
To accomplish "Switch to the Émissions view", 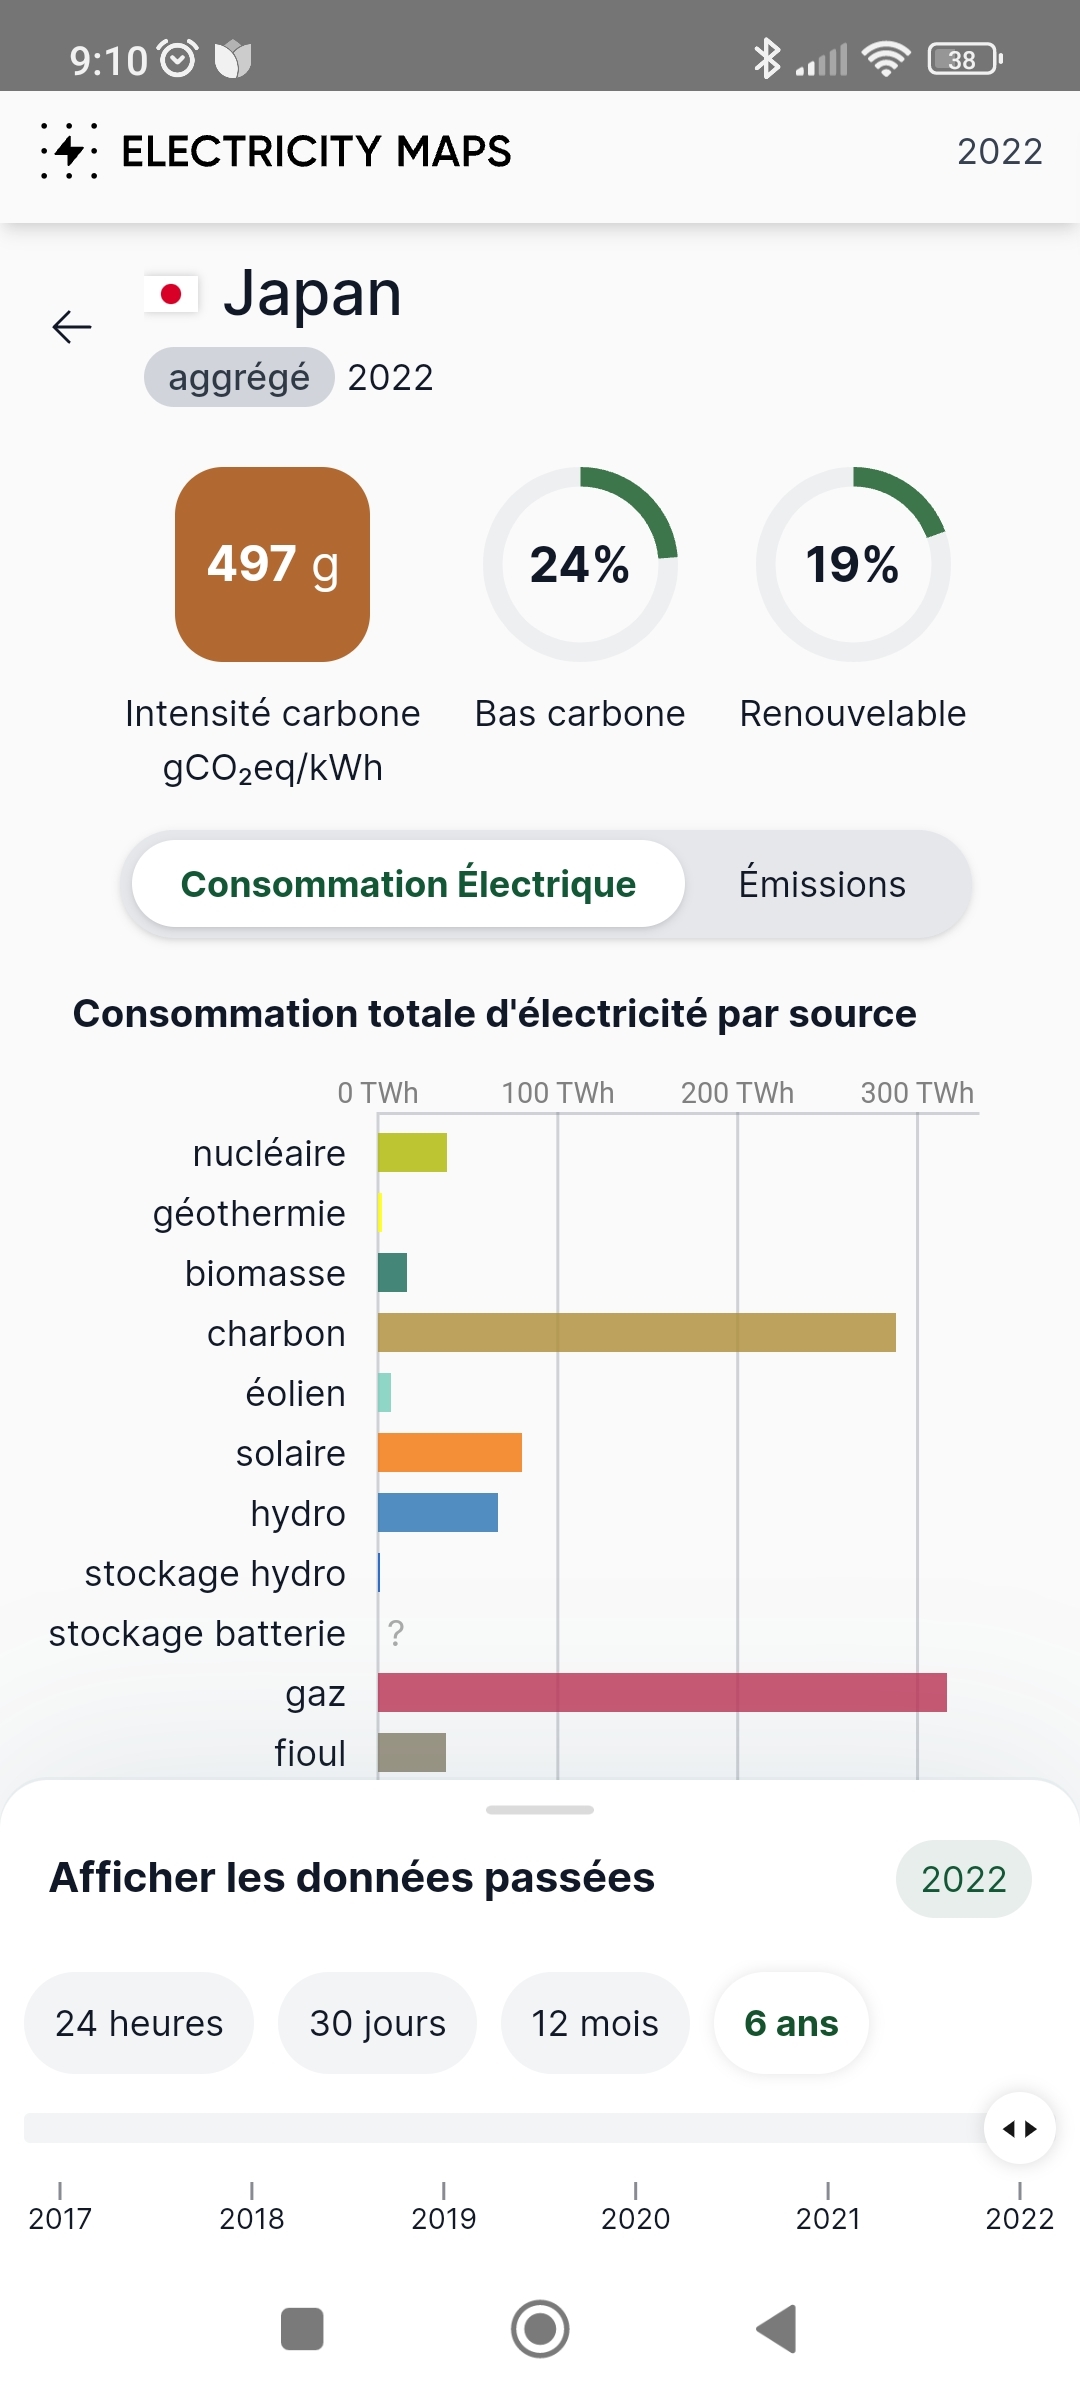I will (x=822, y=884).
